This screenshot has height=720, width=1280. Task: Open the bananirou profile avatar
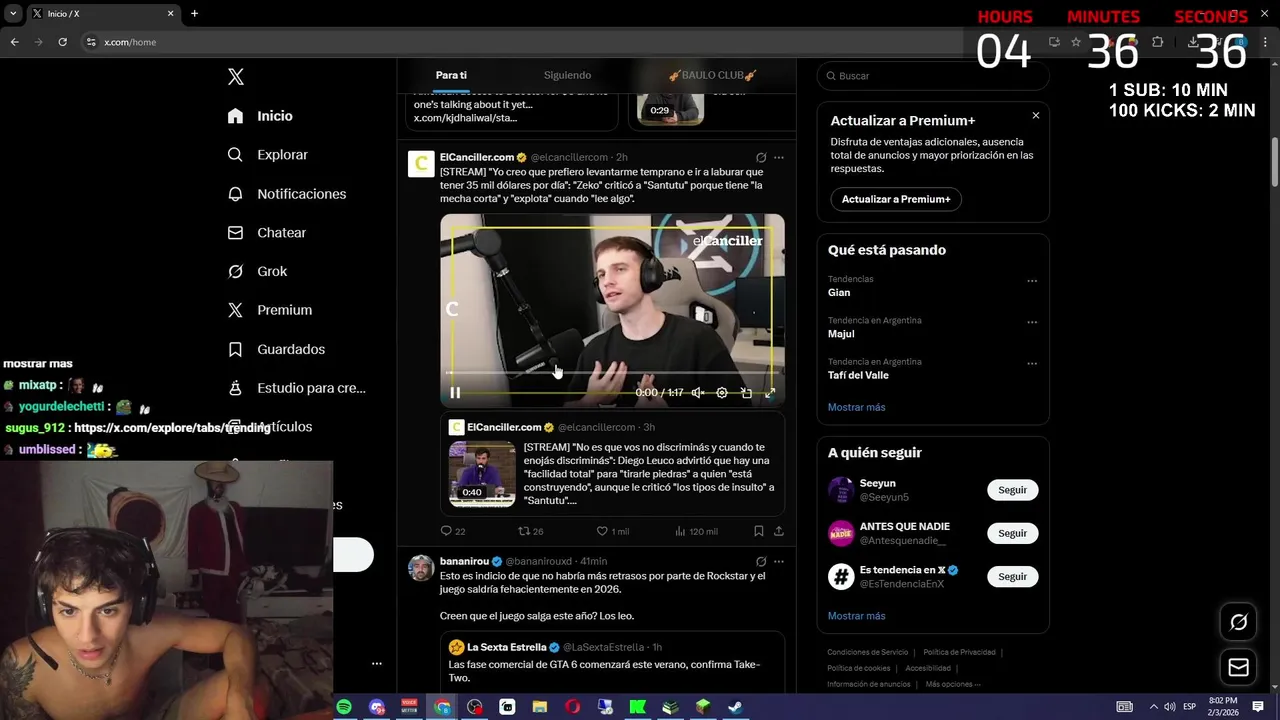click(x=421, y=568)
